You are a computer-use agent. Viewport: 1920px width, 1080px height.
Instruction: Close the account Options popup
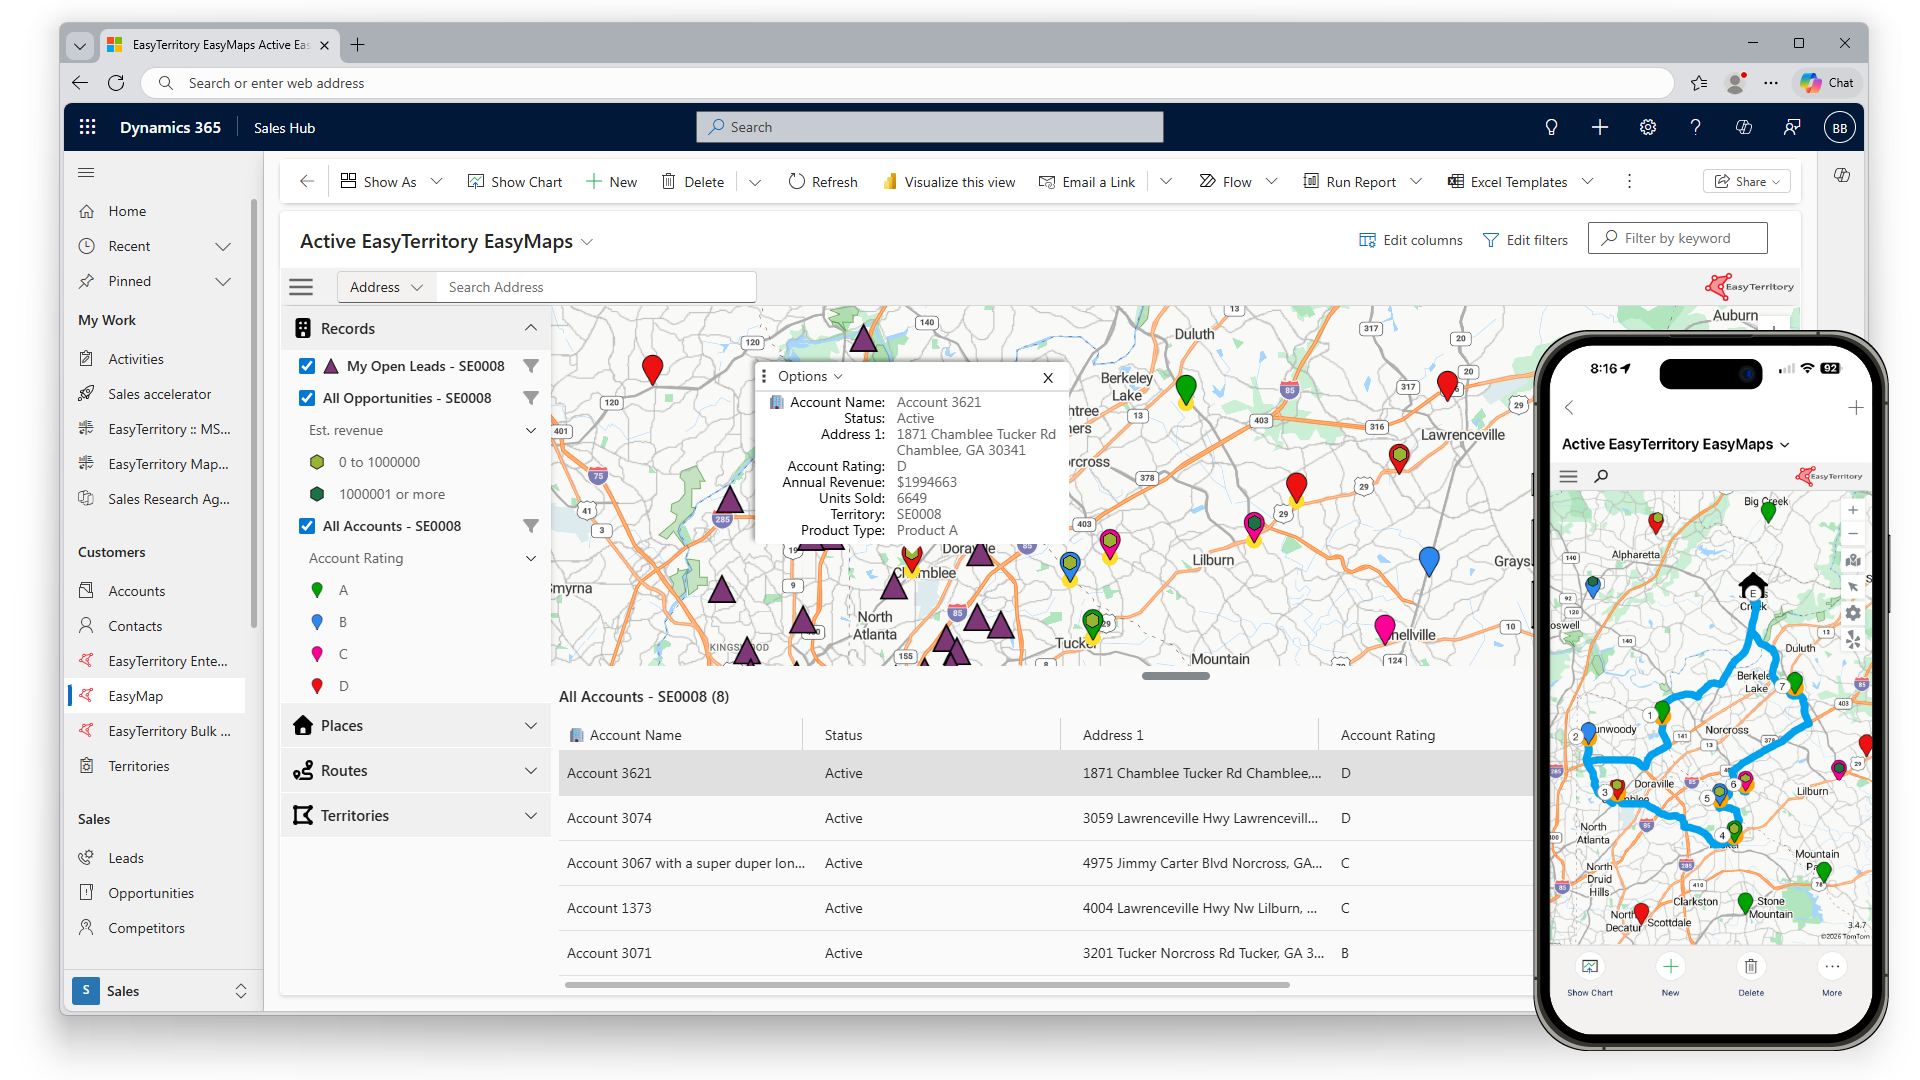coord(1047,377)
